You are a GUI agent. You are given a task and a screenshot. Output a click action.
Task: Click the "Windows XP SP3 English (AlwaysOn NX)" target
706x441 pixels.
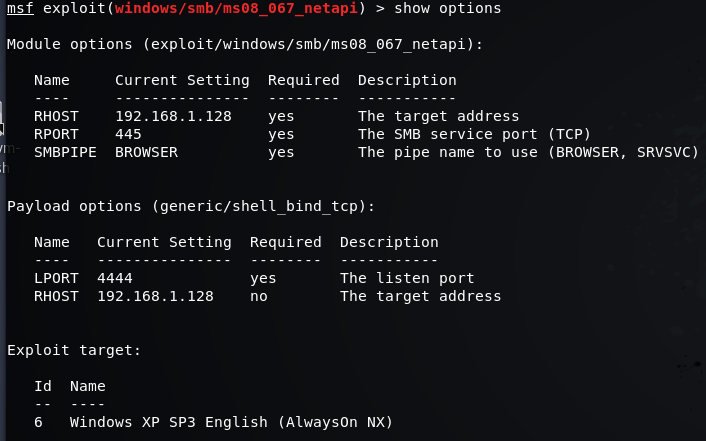231,422
